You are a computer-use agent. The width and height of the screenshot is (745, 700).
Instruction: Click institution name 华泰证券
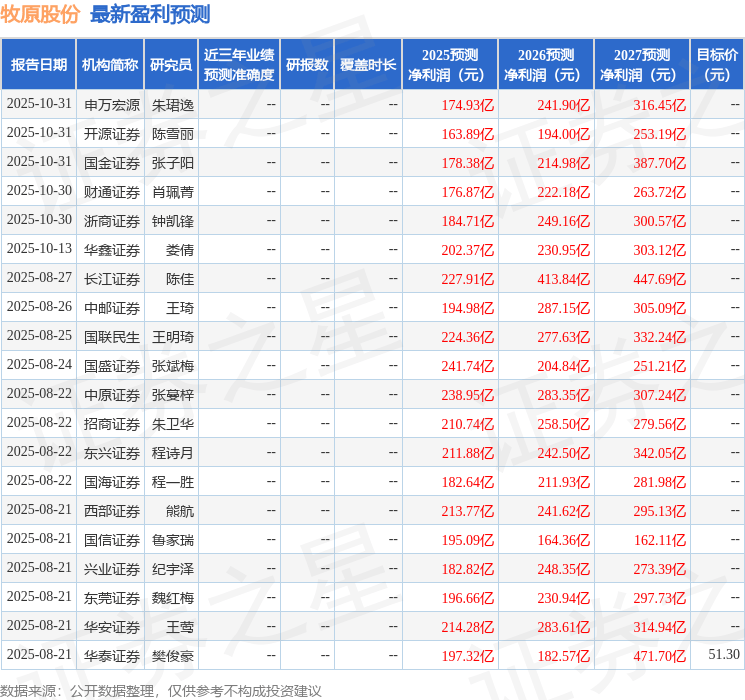(x=112, y=656)
